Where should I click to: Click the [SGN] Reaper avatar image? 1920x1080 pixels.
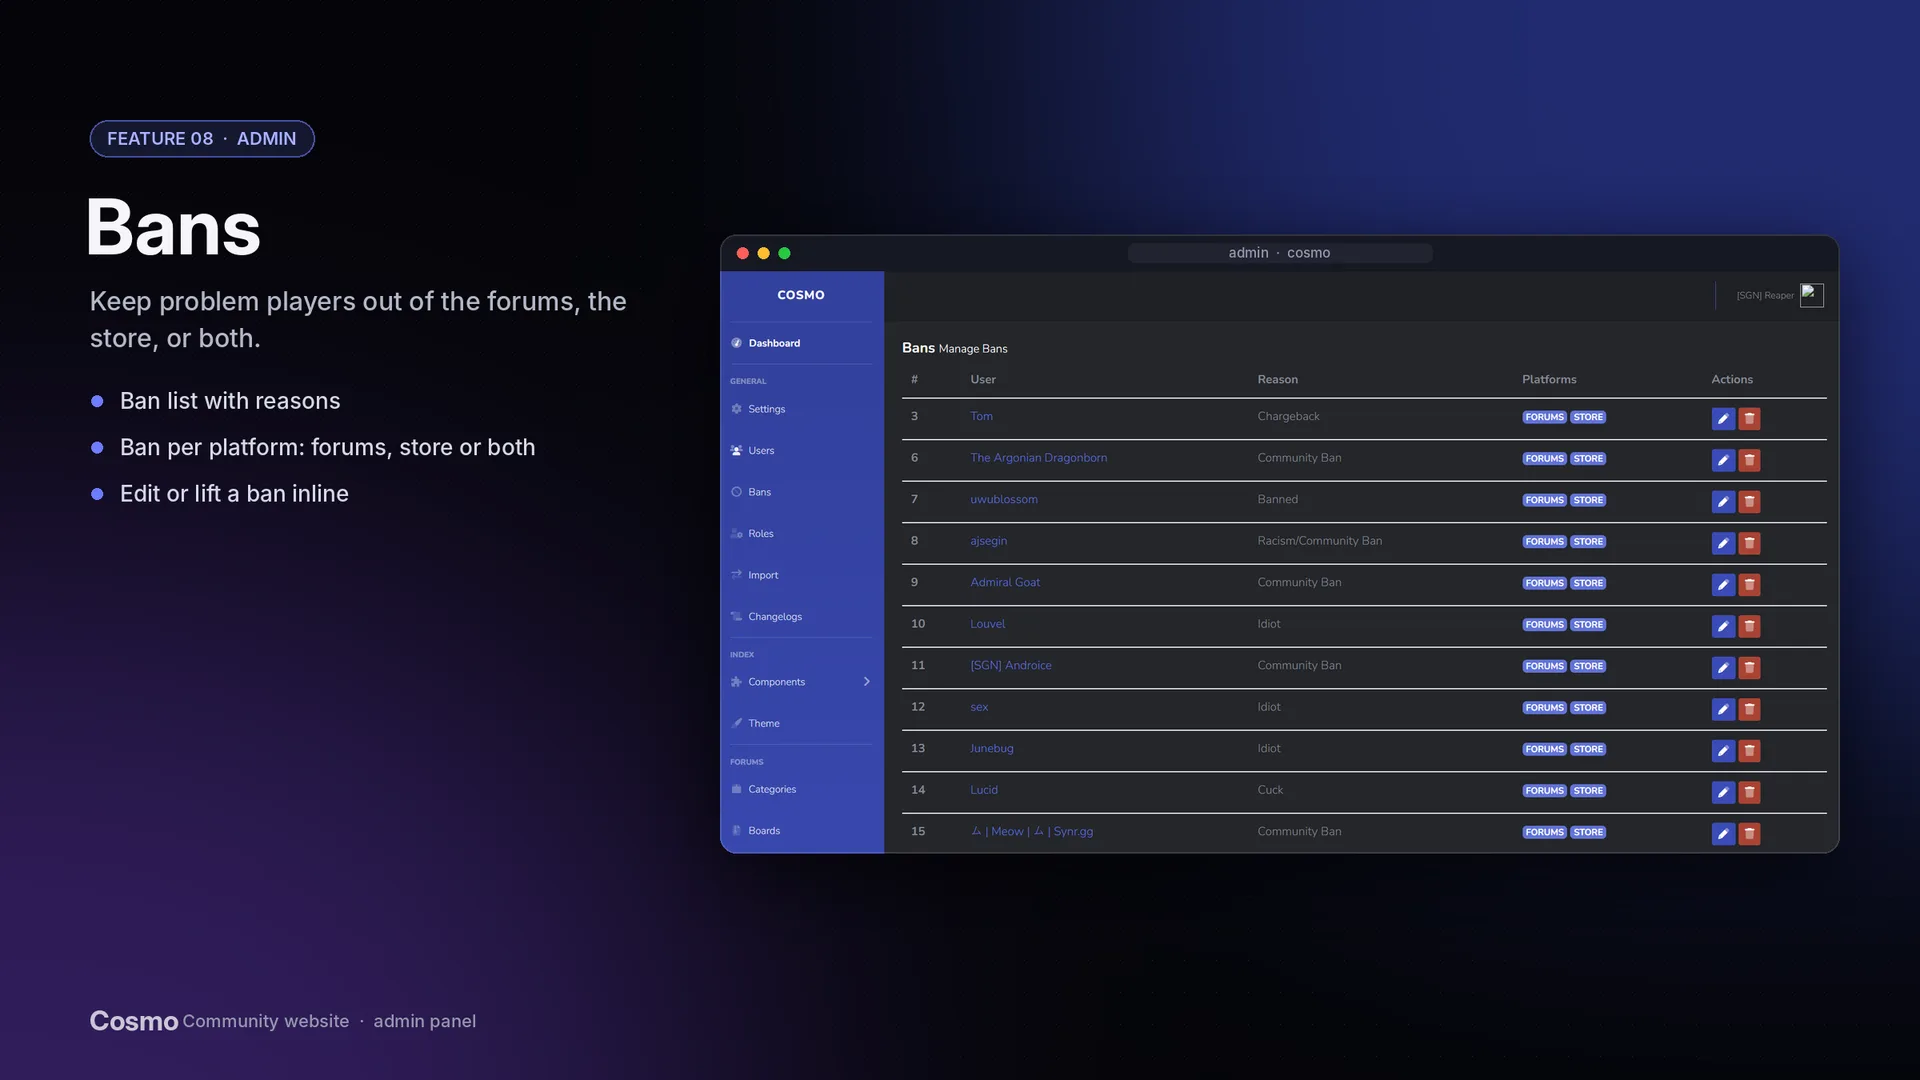[x=1812, y=296]
